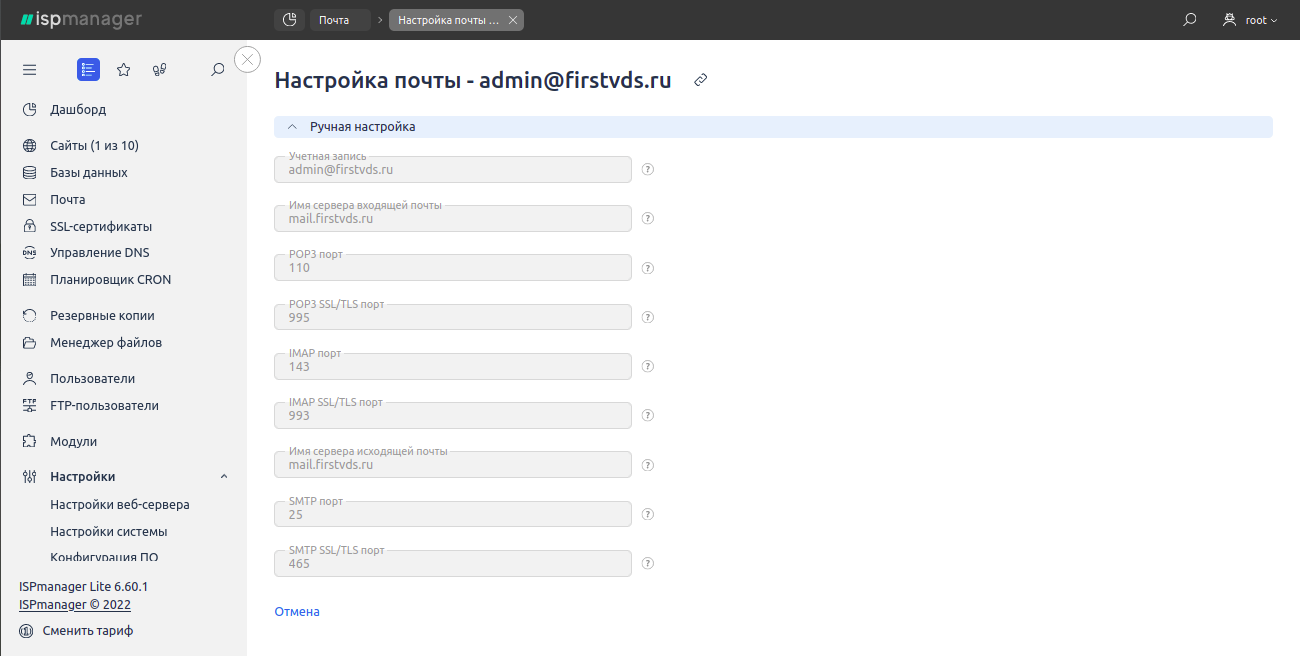This screenshot has height=656, width=1300.
Task: Click the ispmanager logo
Action: 81,20
